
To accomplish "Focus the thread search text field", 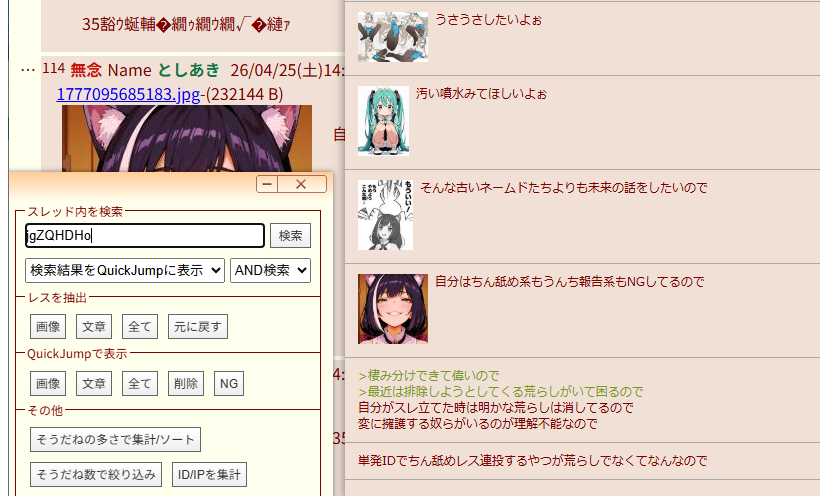I will [x=145, y=235].
